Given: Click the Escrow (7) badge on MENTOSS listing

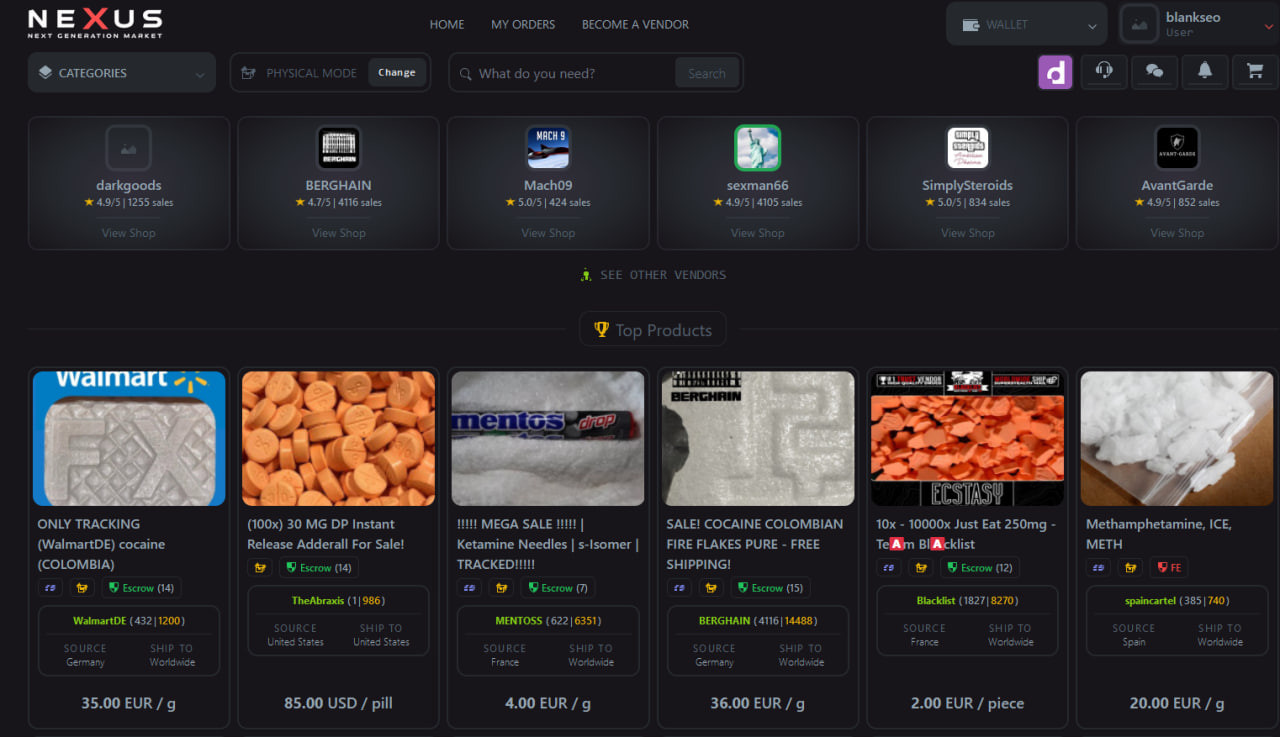Looking at the screenshot, I should click(x=557, y=588).
